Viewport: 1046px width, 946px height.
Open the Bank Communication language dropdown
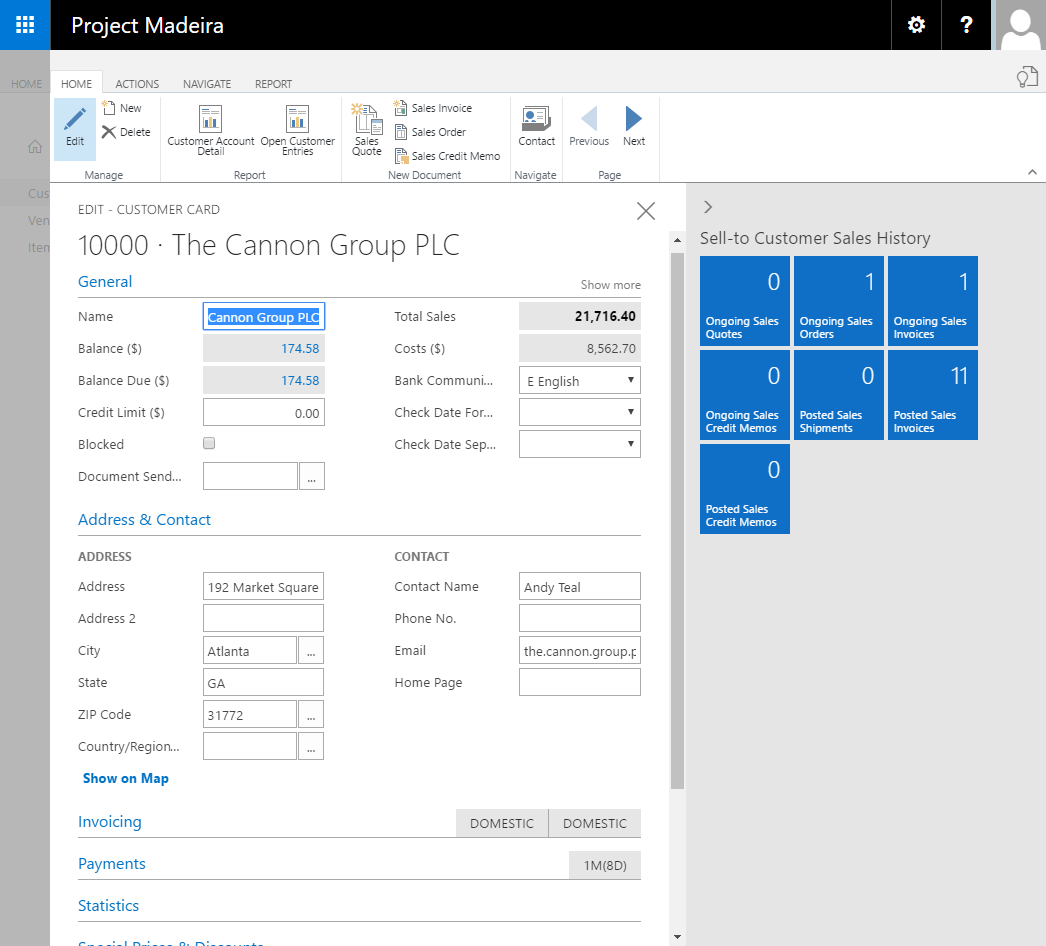(580, 380)
